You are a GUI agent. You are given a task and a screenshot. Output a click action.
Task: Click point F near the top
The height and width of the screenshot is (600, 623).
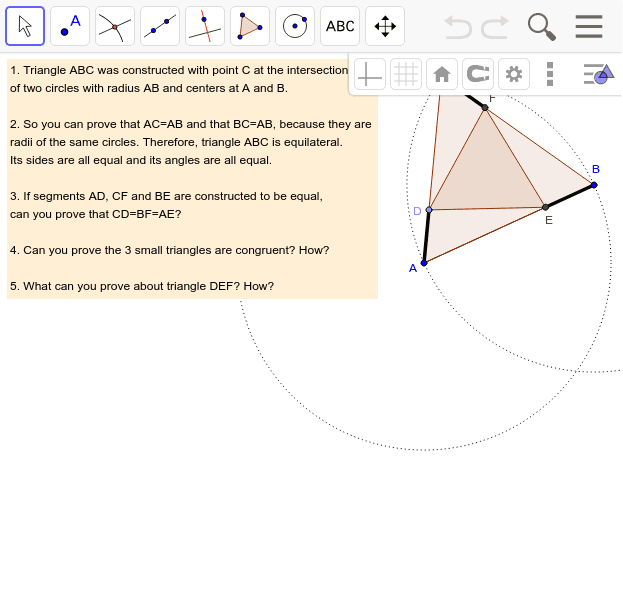pyautogui.click(x=485, y=108)
